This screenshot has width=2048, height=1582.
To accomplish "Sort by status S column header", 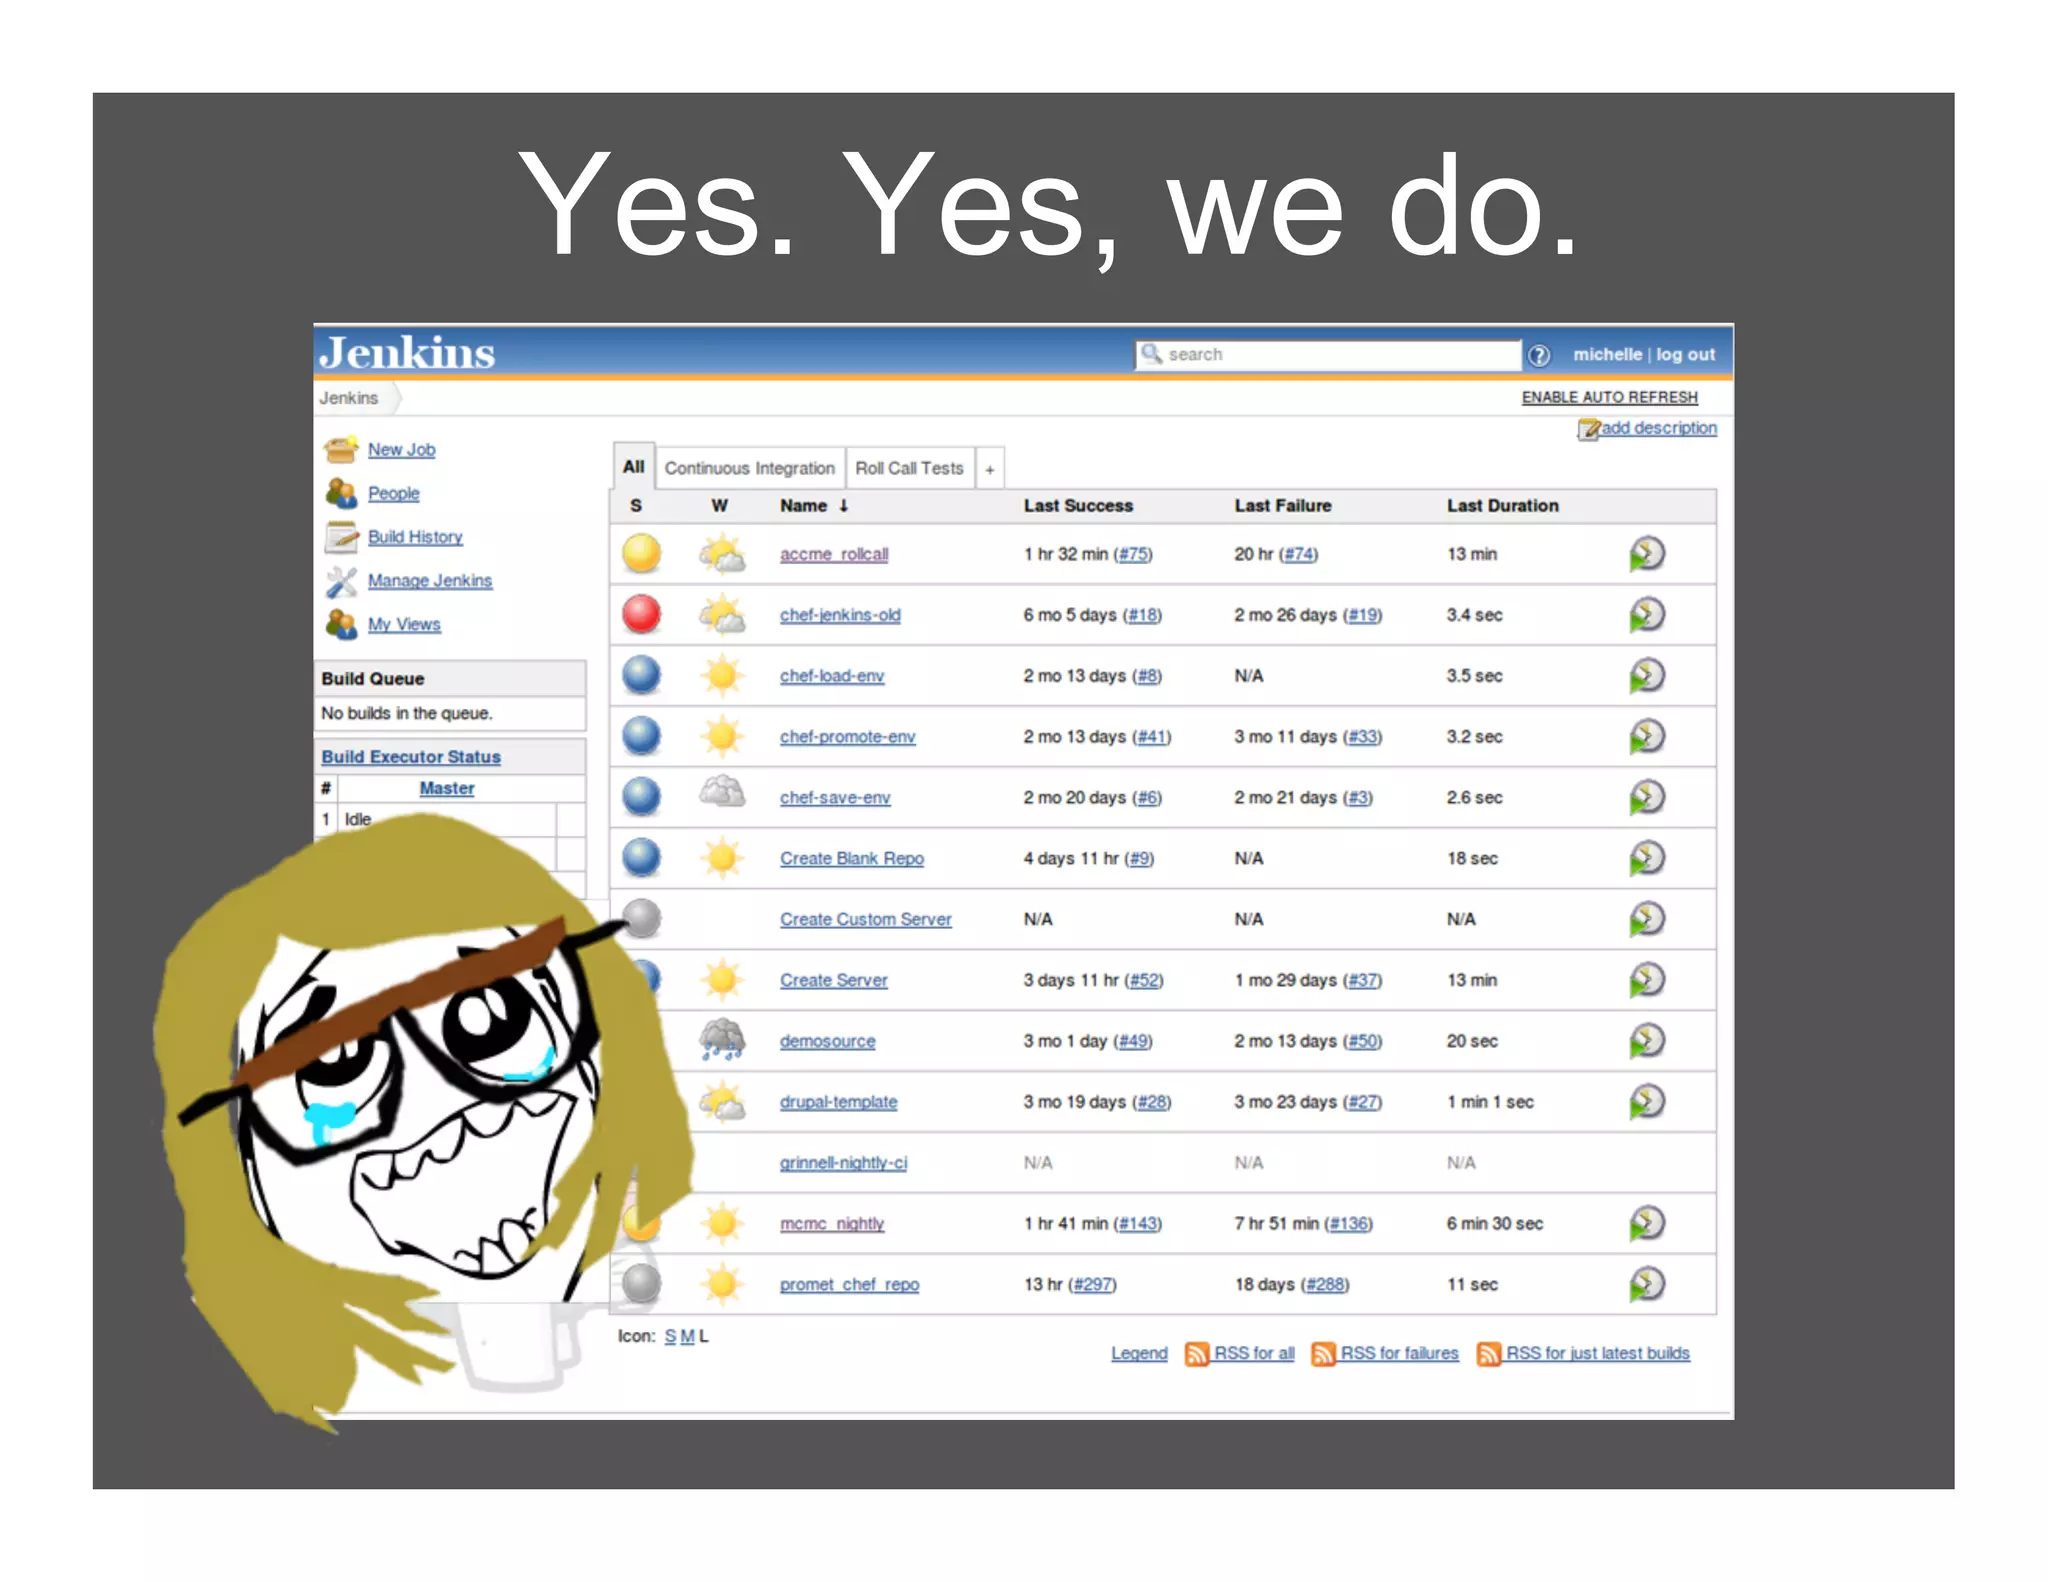I will [636, 506].
